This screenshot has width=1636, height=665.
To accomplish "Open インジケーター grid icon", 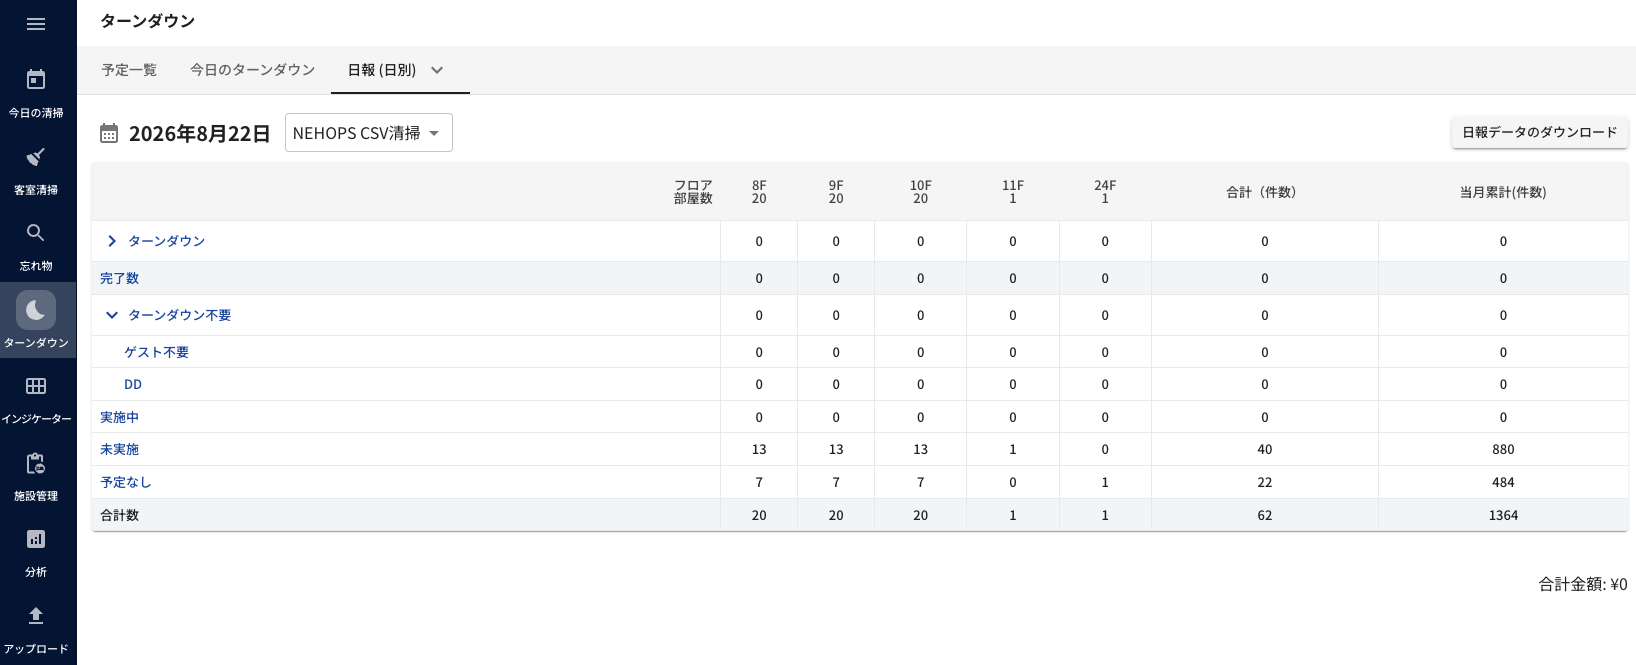I will click(x=36, y=386).
